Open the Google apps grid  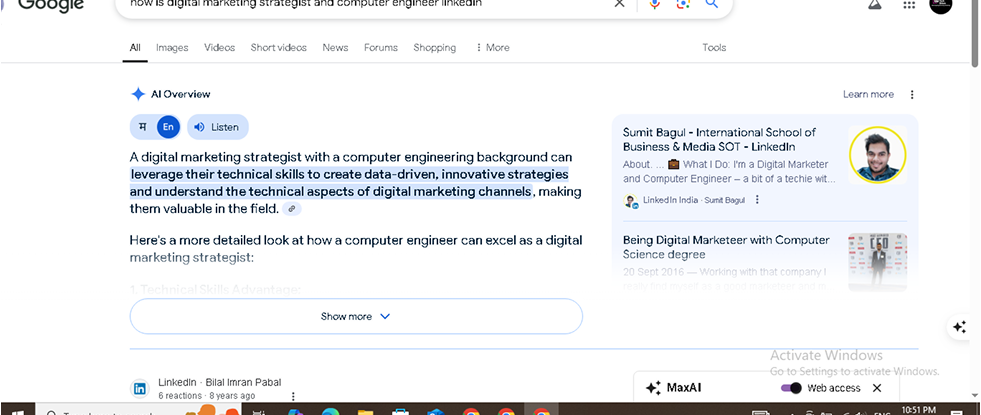click(x=909, y=4)
